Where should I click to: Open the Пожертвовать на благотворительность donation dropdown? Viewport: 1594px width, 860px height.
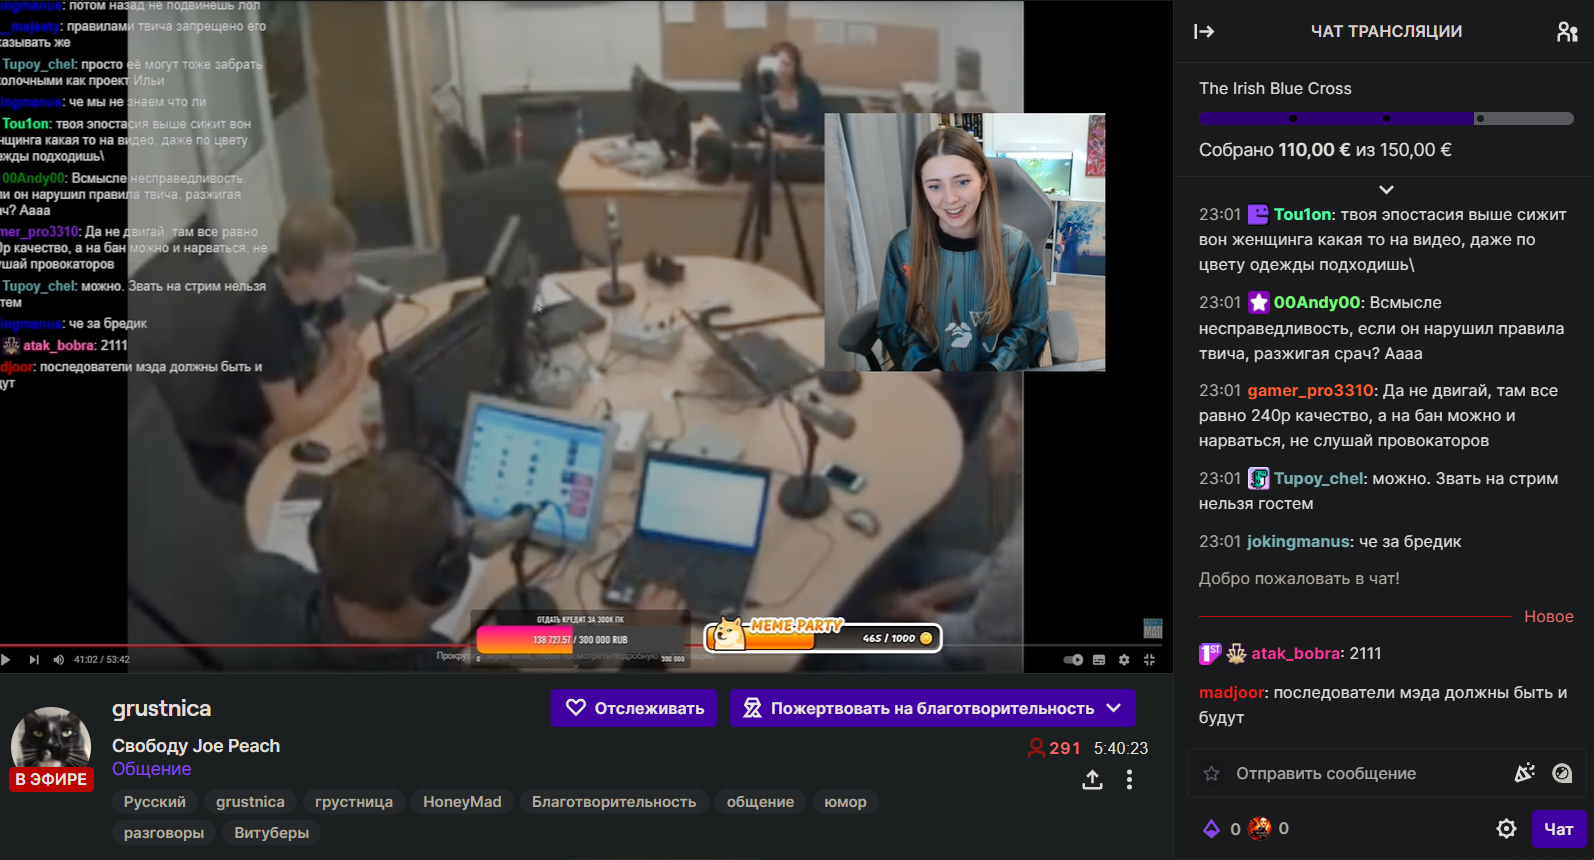tap(932, 708)
